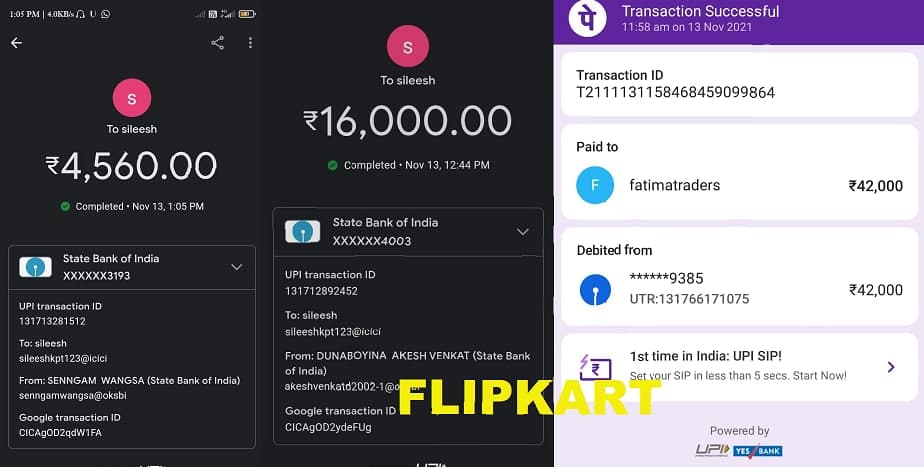Tap the Google transaction ID CICAgOD2qdW1FA
The image size is (924, 467).
coord(60,433)
